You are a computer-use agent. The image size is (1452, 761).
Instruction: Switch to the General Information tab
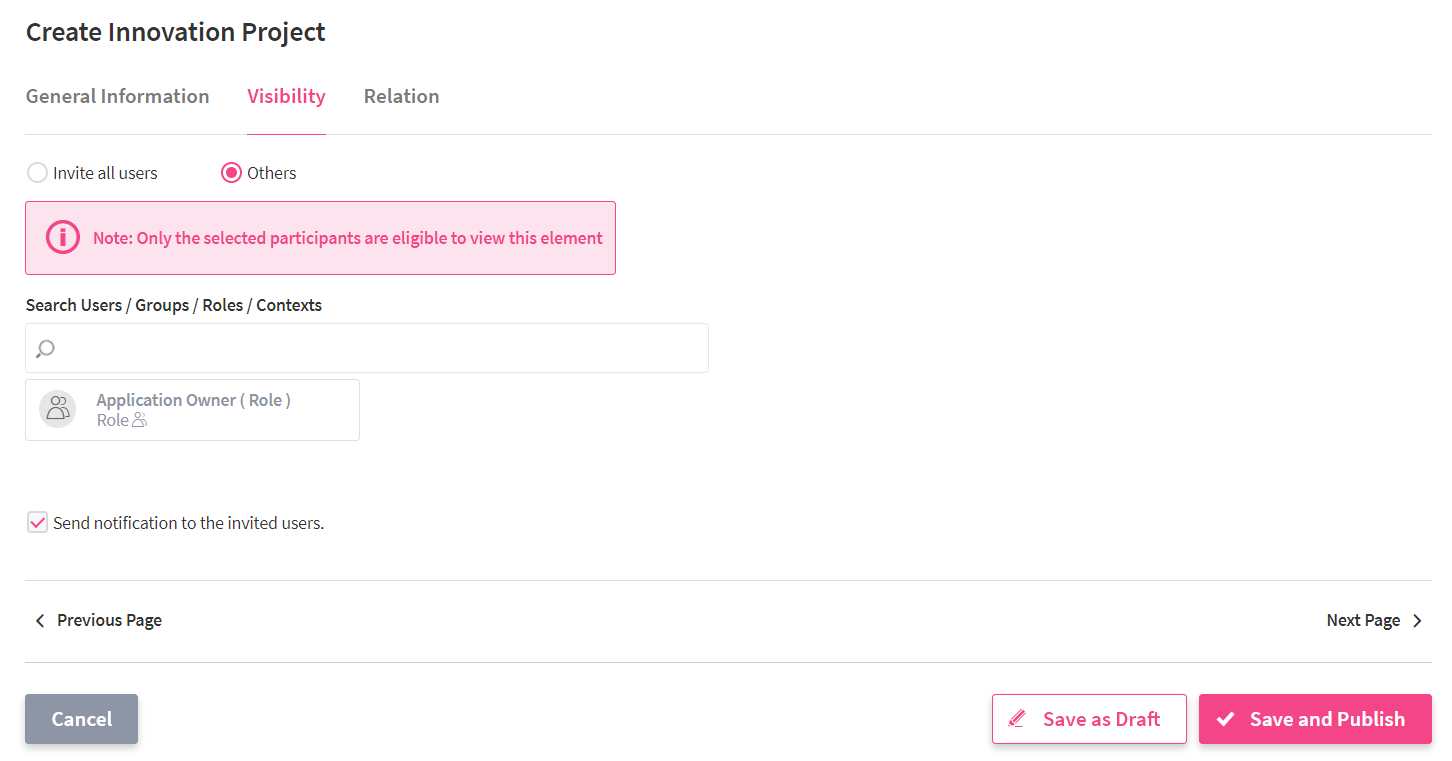pyautogui.click(x=118, y=97)
